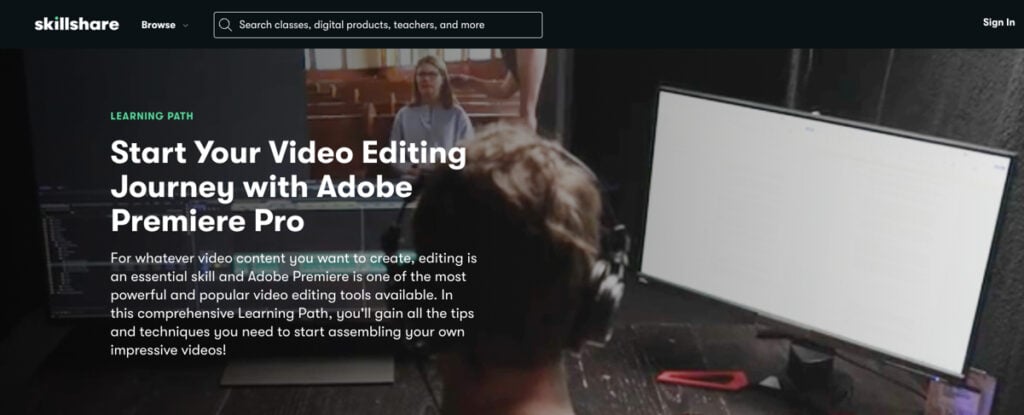Focus the search classes input field

click(377, 25)
